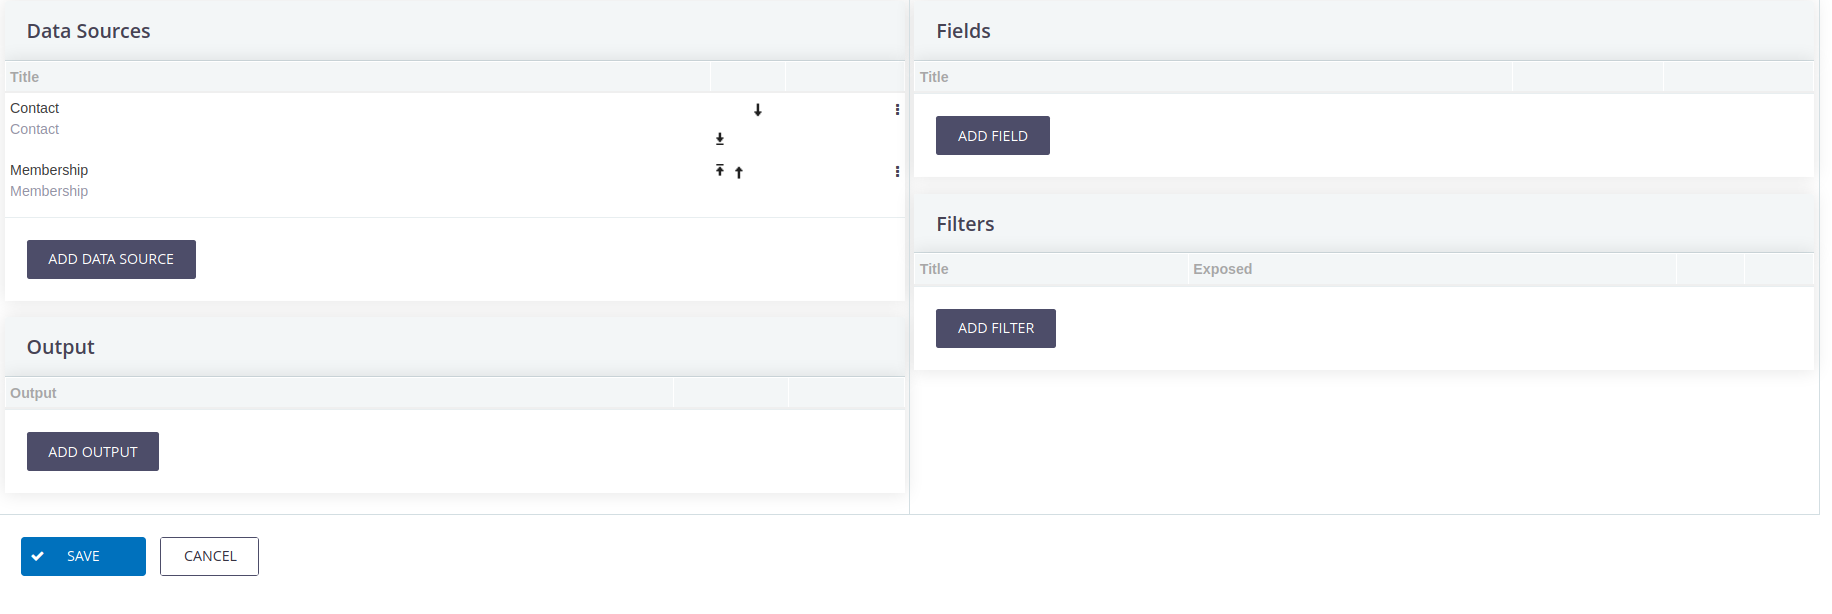The image size is (1832, 614).
Task: Click the Add Filter button
Action: (x=996, y=328)
